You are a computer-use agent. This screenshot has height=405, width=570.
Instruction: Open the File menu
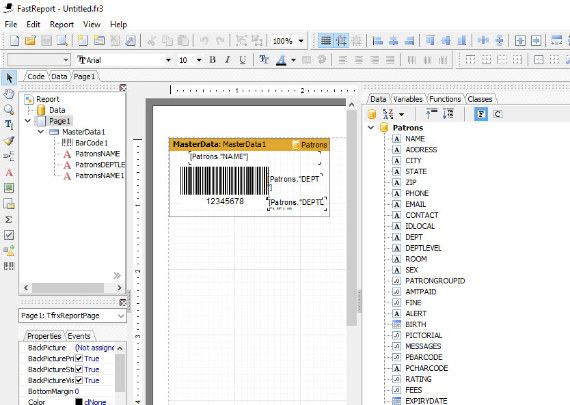(x=11, y=24)
